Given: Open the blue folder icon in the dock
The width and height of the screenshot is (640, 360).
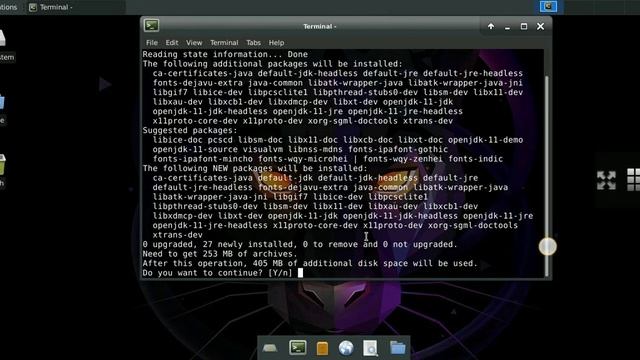Looking at the screenshot, I should coord(397,348).
